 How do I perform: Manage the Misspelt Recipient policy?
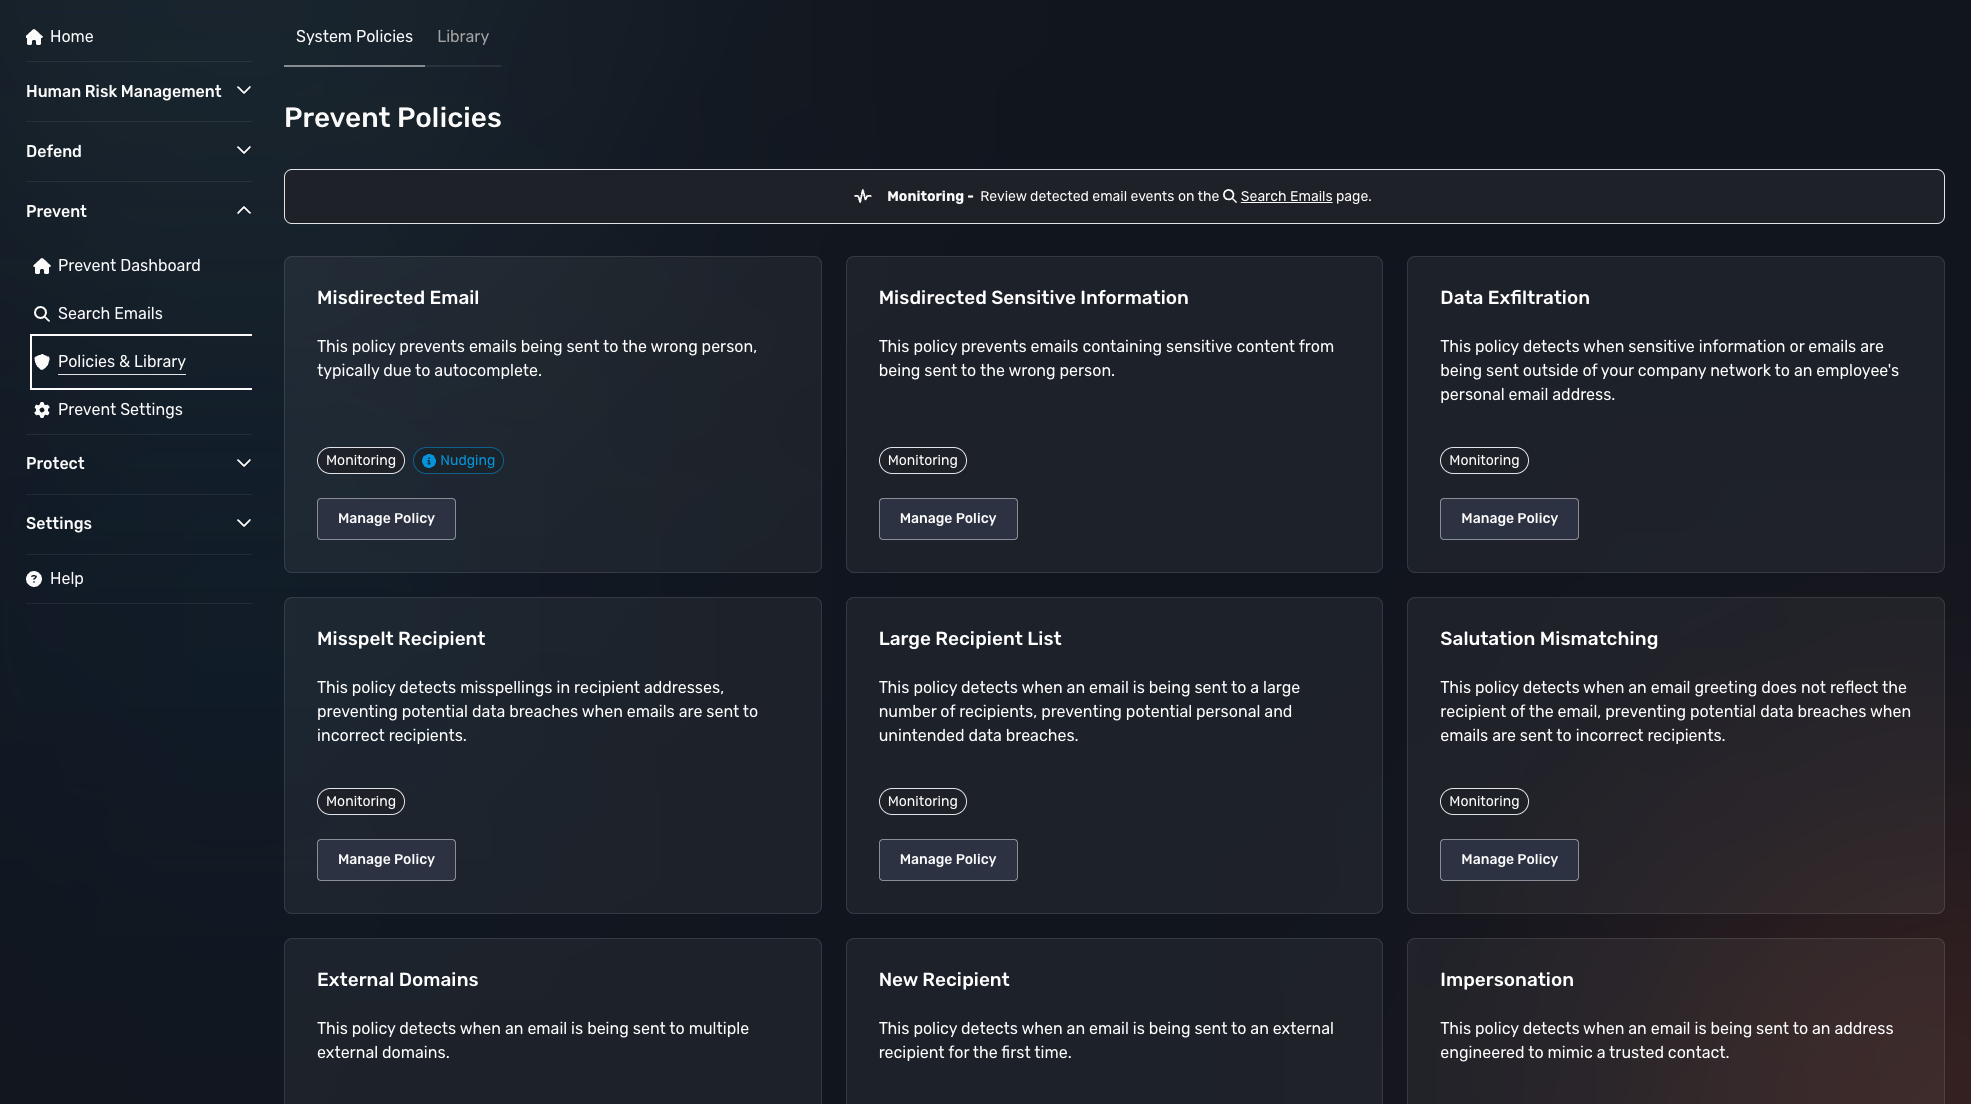[386, 860]
